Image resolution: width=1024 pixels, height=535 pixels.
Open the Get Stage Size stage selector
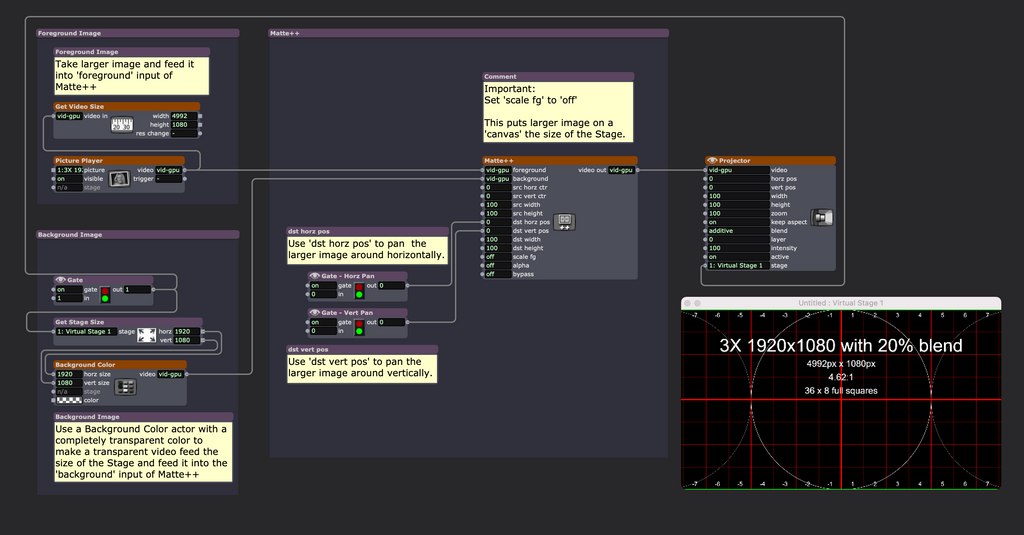pos(85,331)
